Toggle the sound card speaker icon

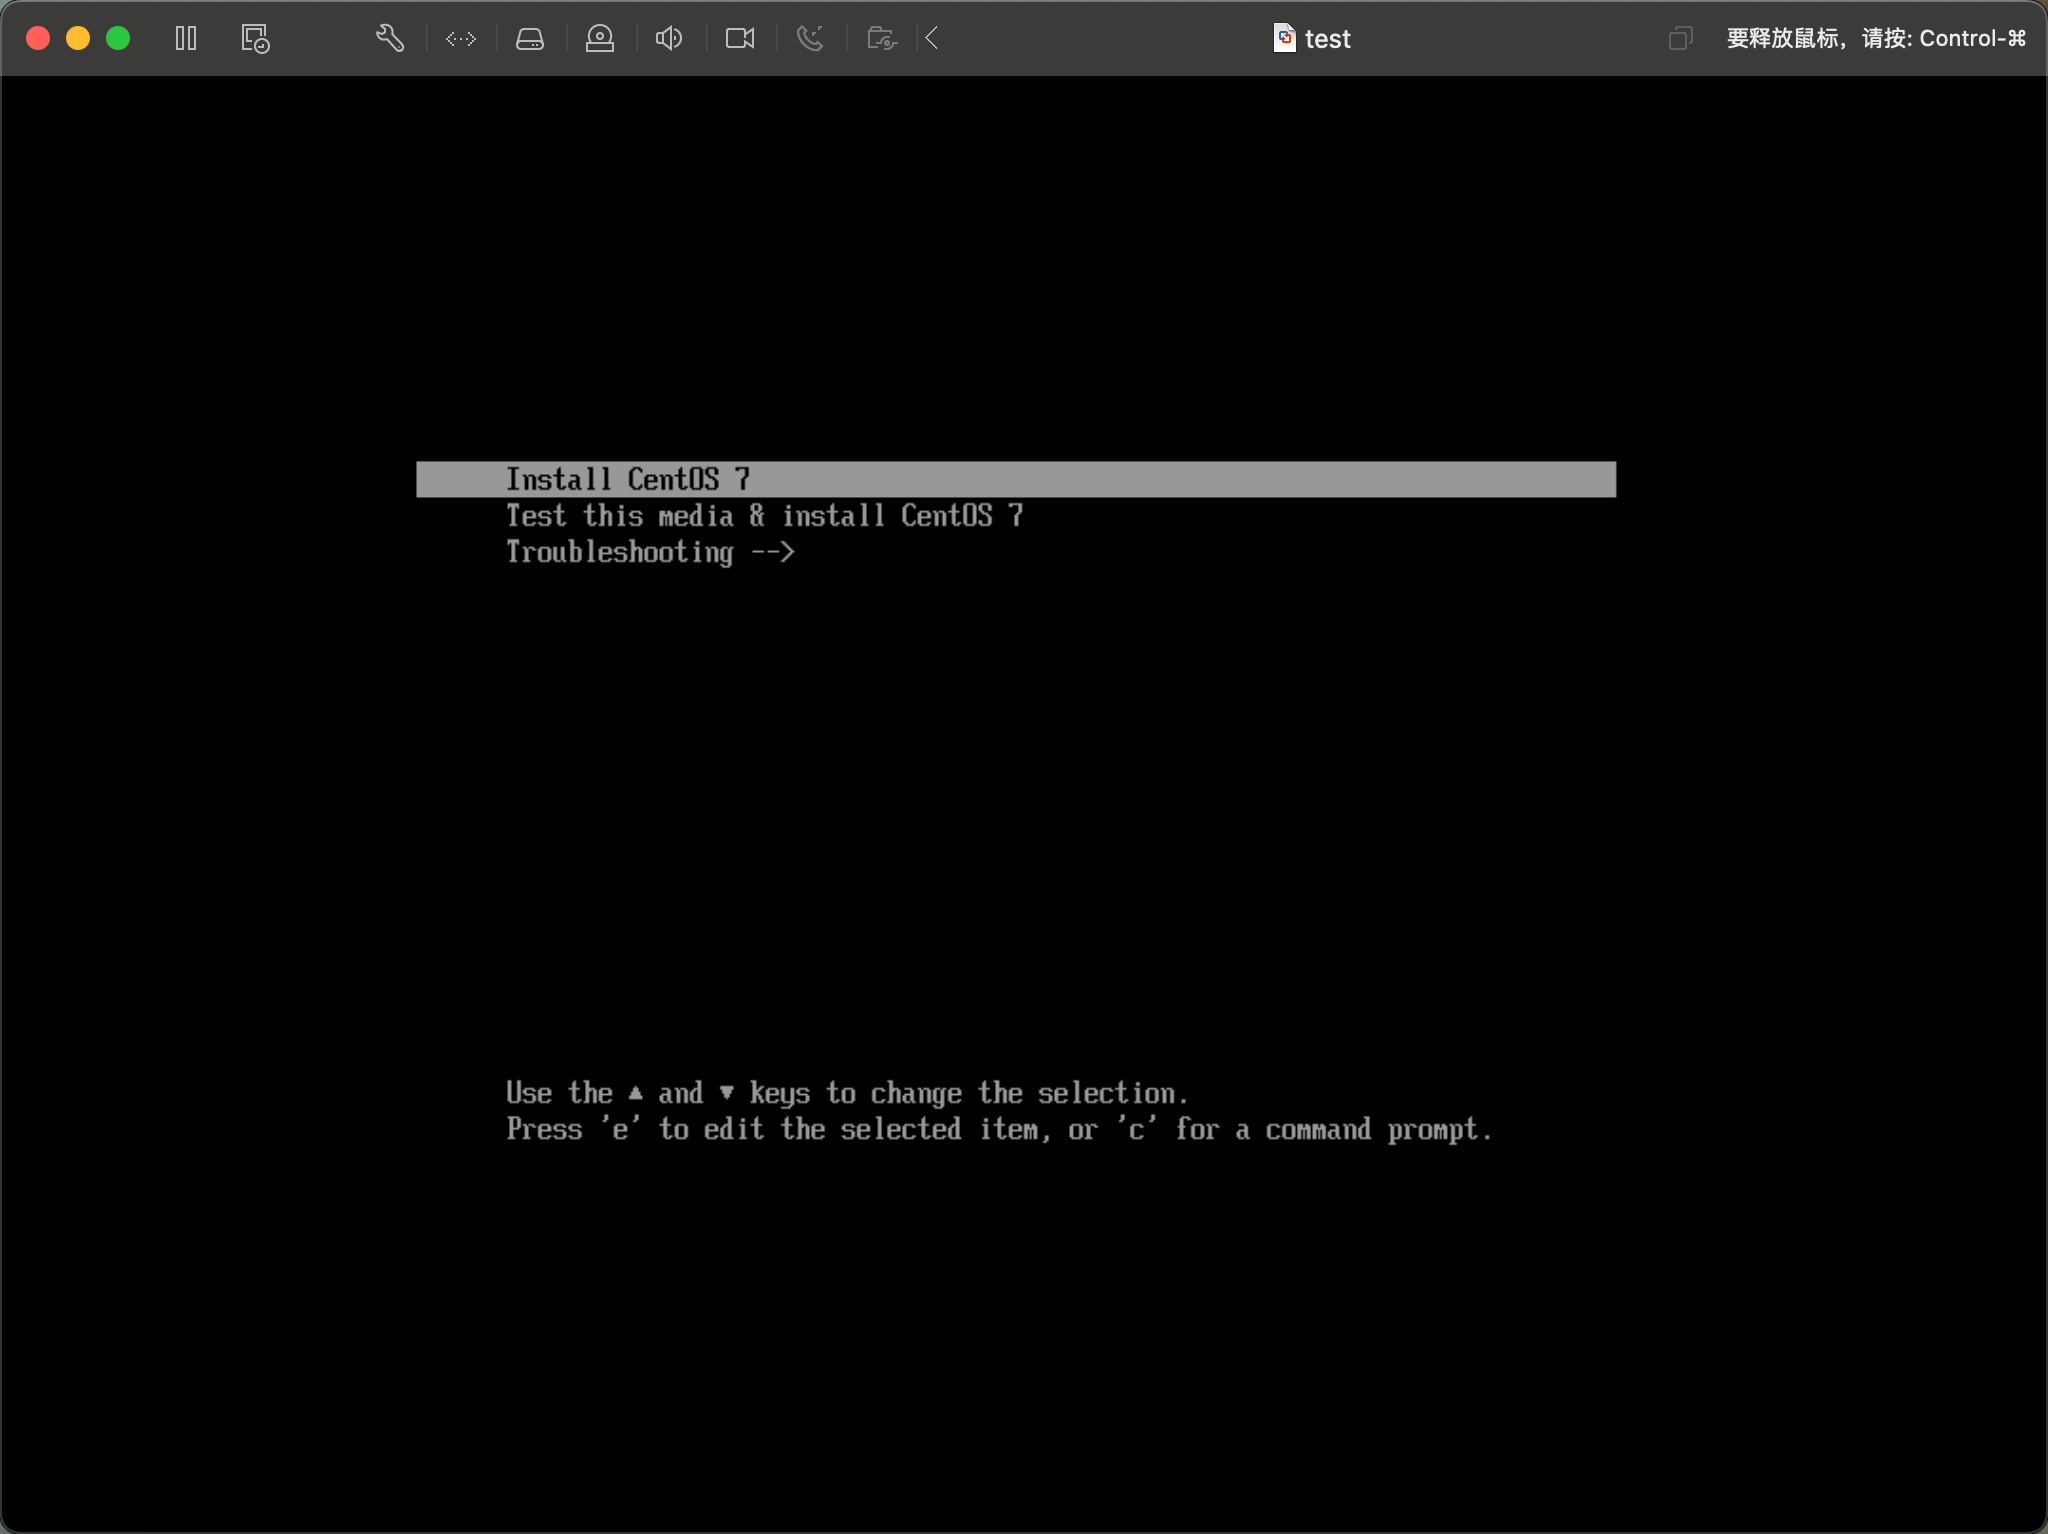click(x=669, y=39)
